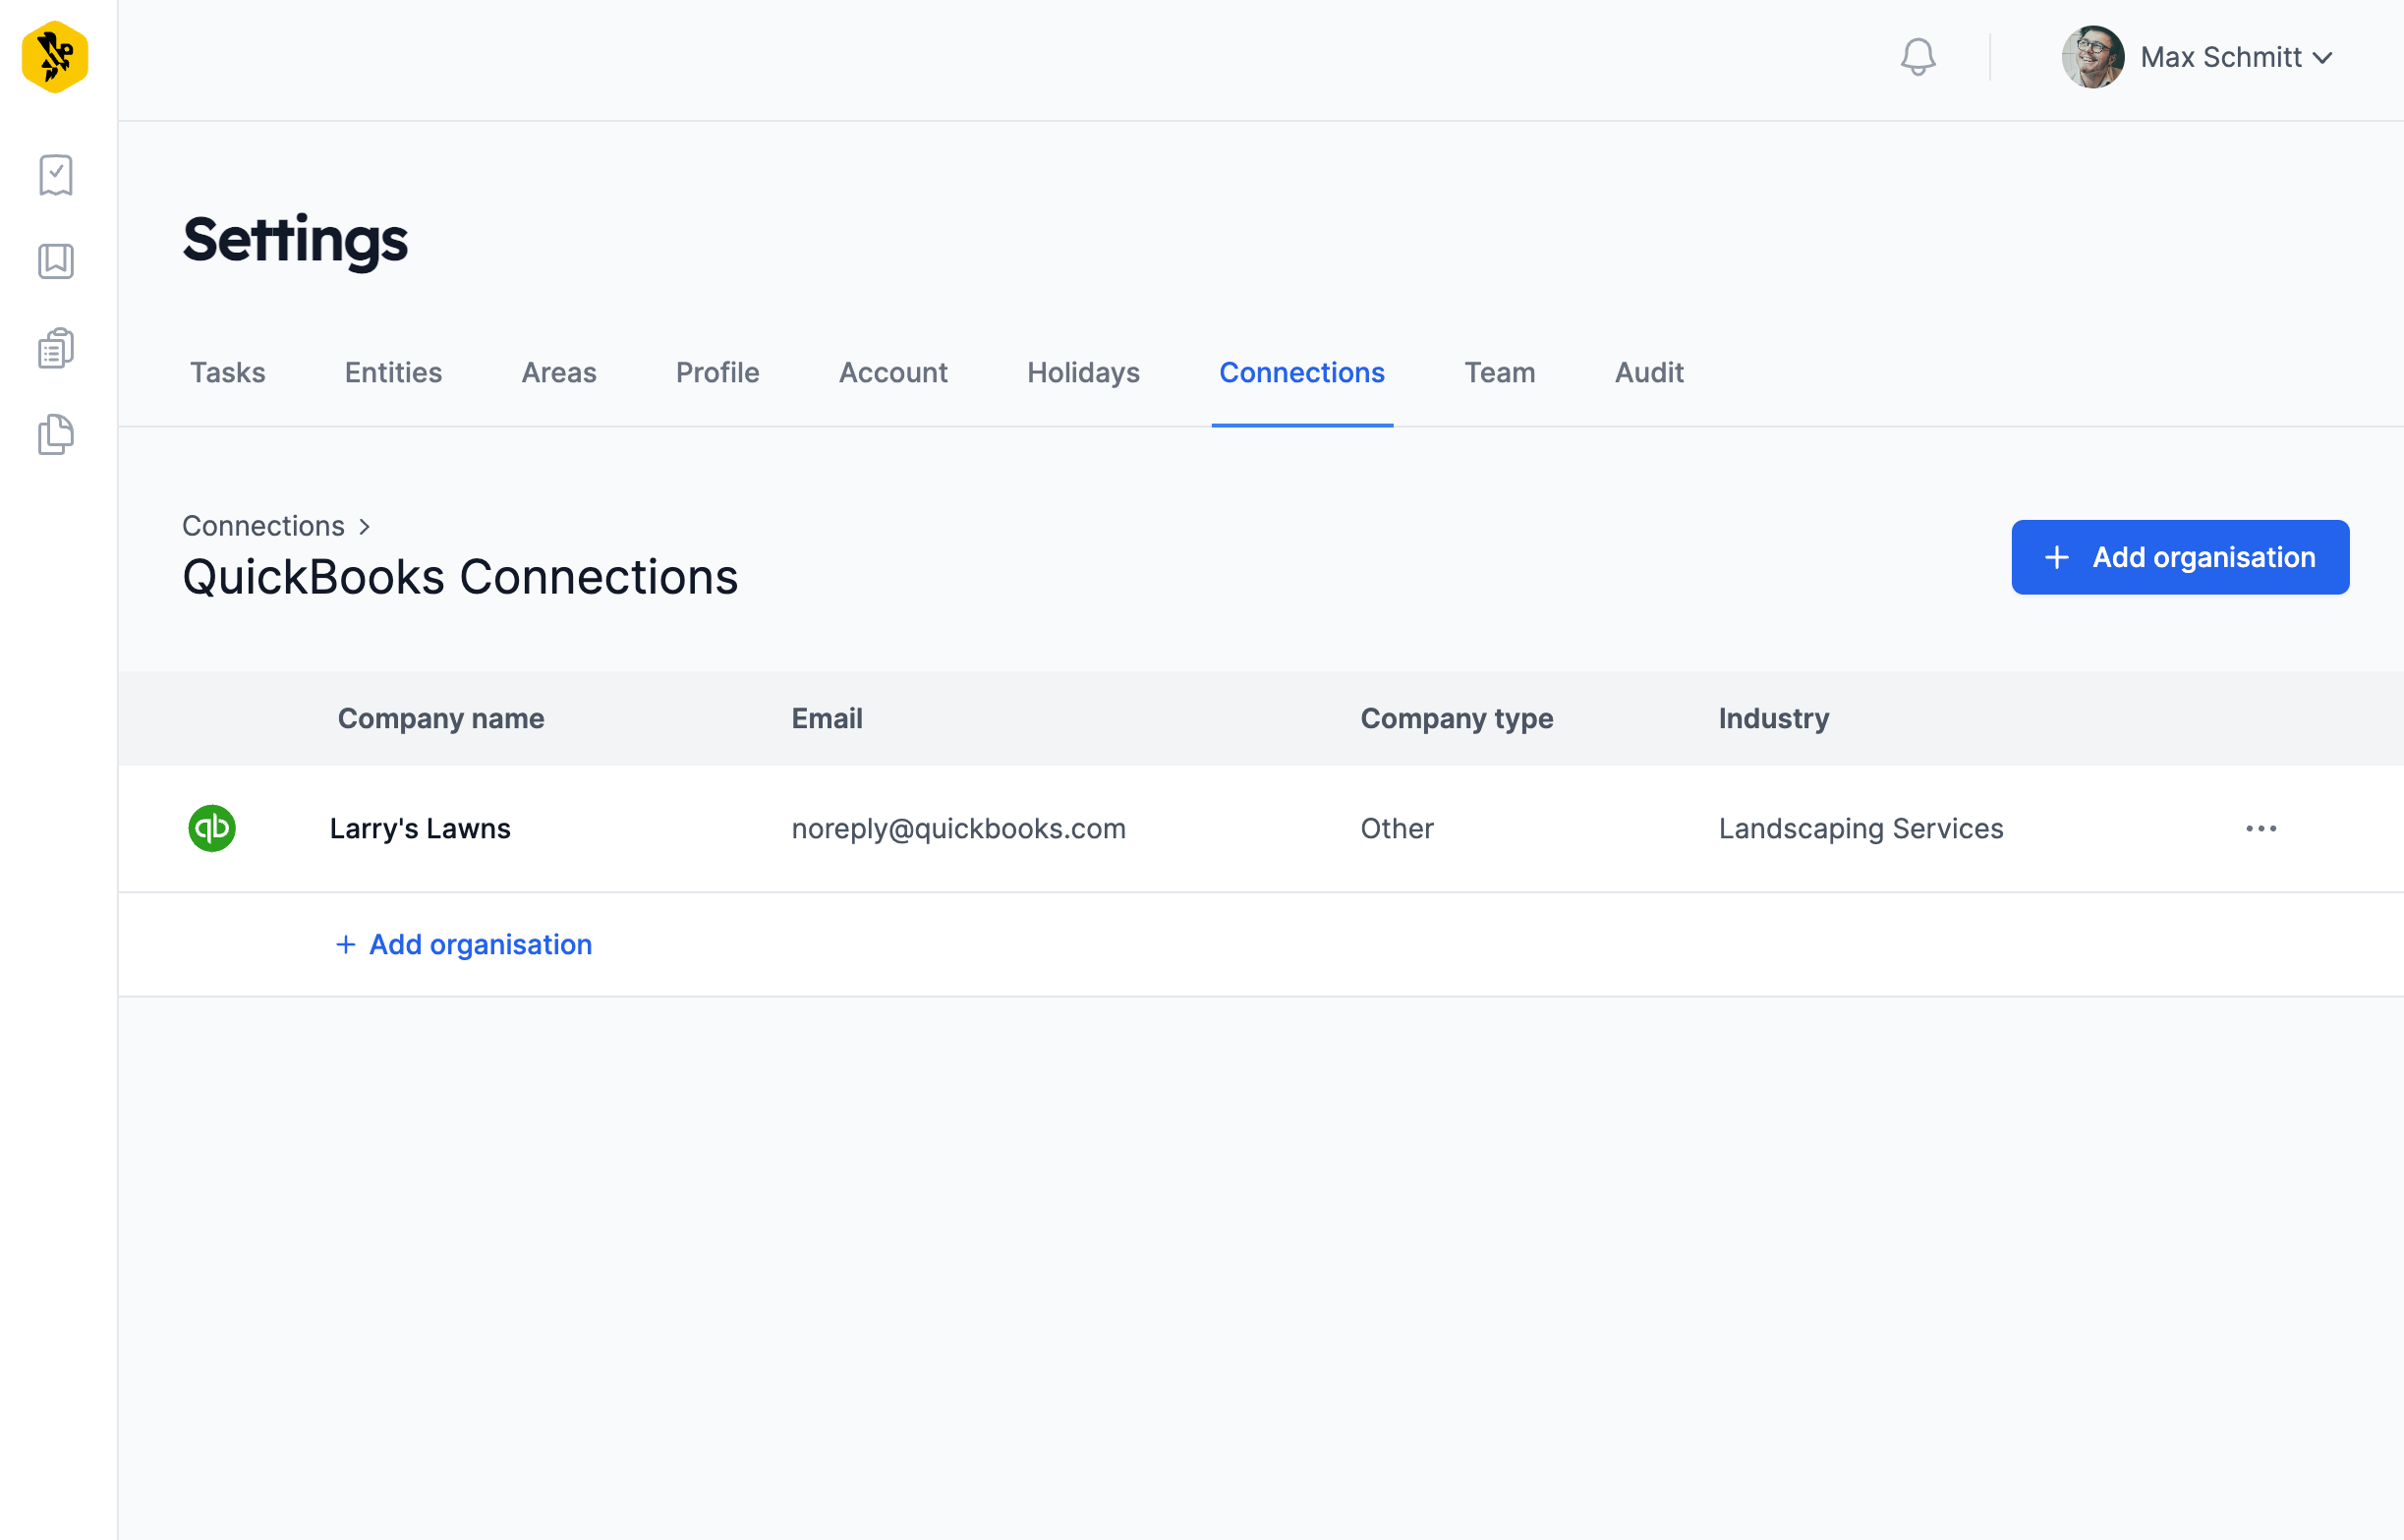This screenshot has width=2404, height=1540.
Task: Open the notifications bell
Action: [1917, 57]
